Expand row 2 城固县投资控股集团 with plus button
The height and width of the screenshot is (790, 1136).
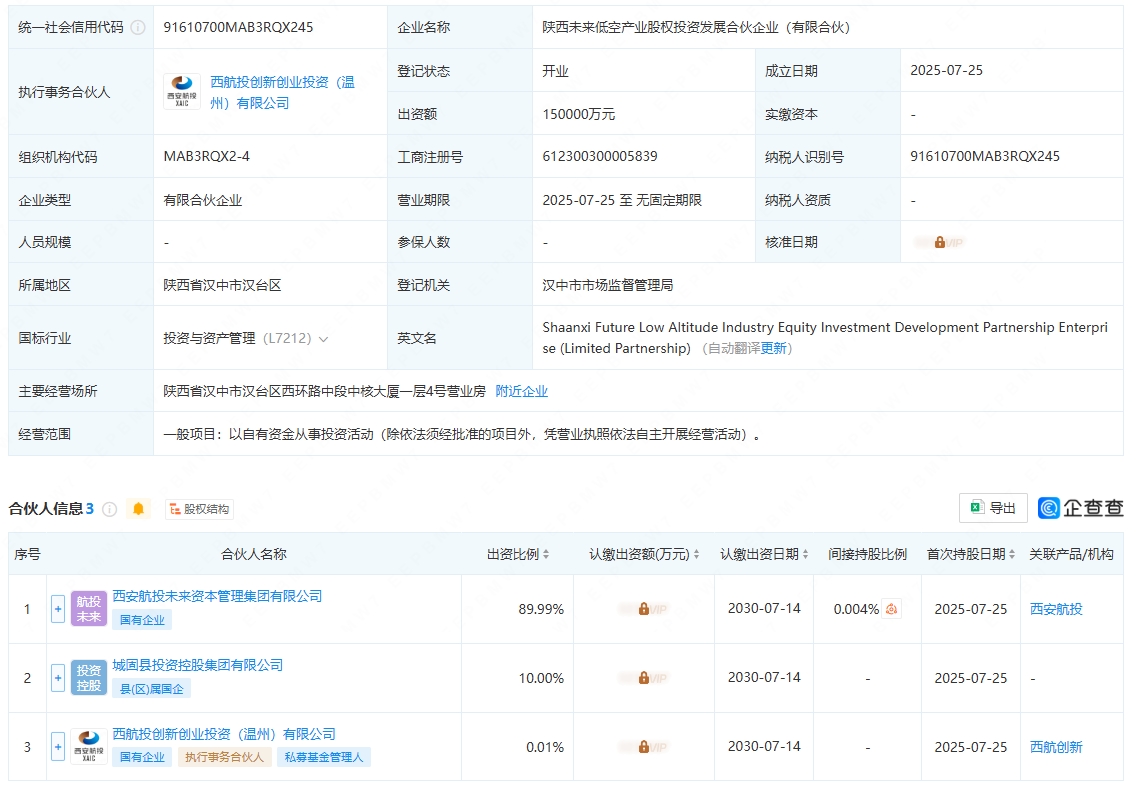(x=58, y=678)
